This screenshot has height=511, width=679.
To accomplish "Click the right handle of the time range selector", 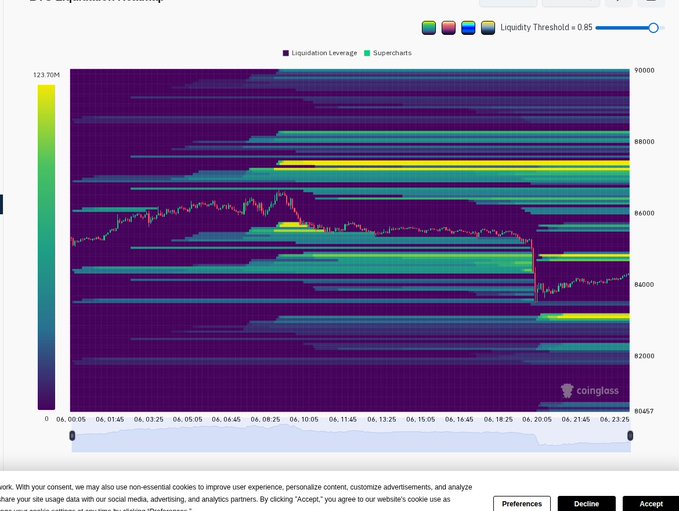I will tap(630, 435).
